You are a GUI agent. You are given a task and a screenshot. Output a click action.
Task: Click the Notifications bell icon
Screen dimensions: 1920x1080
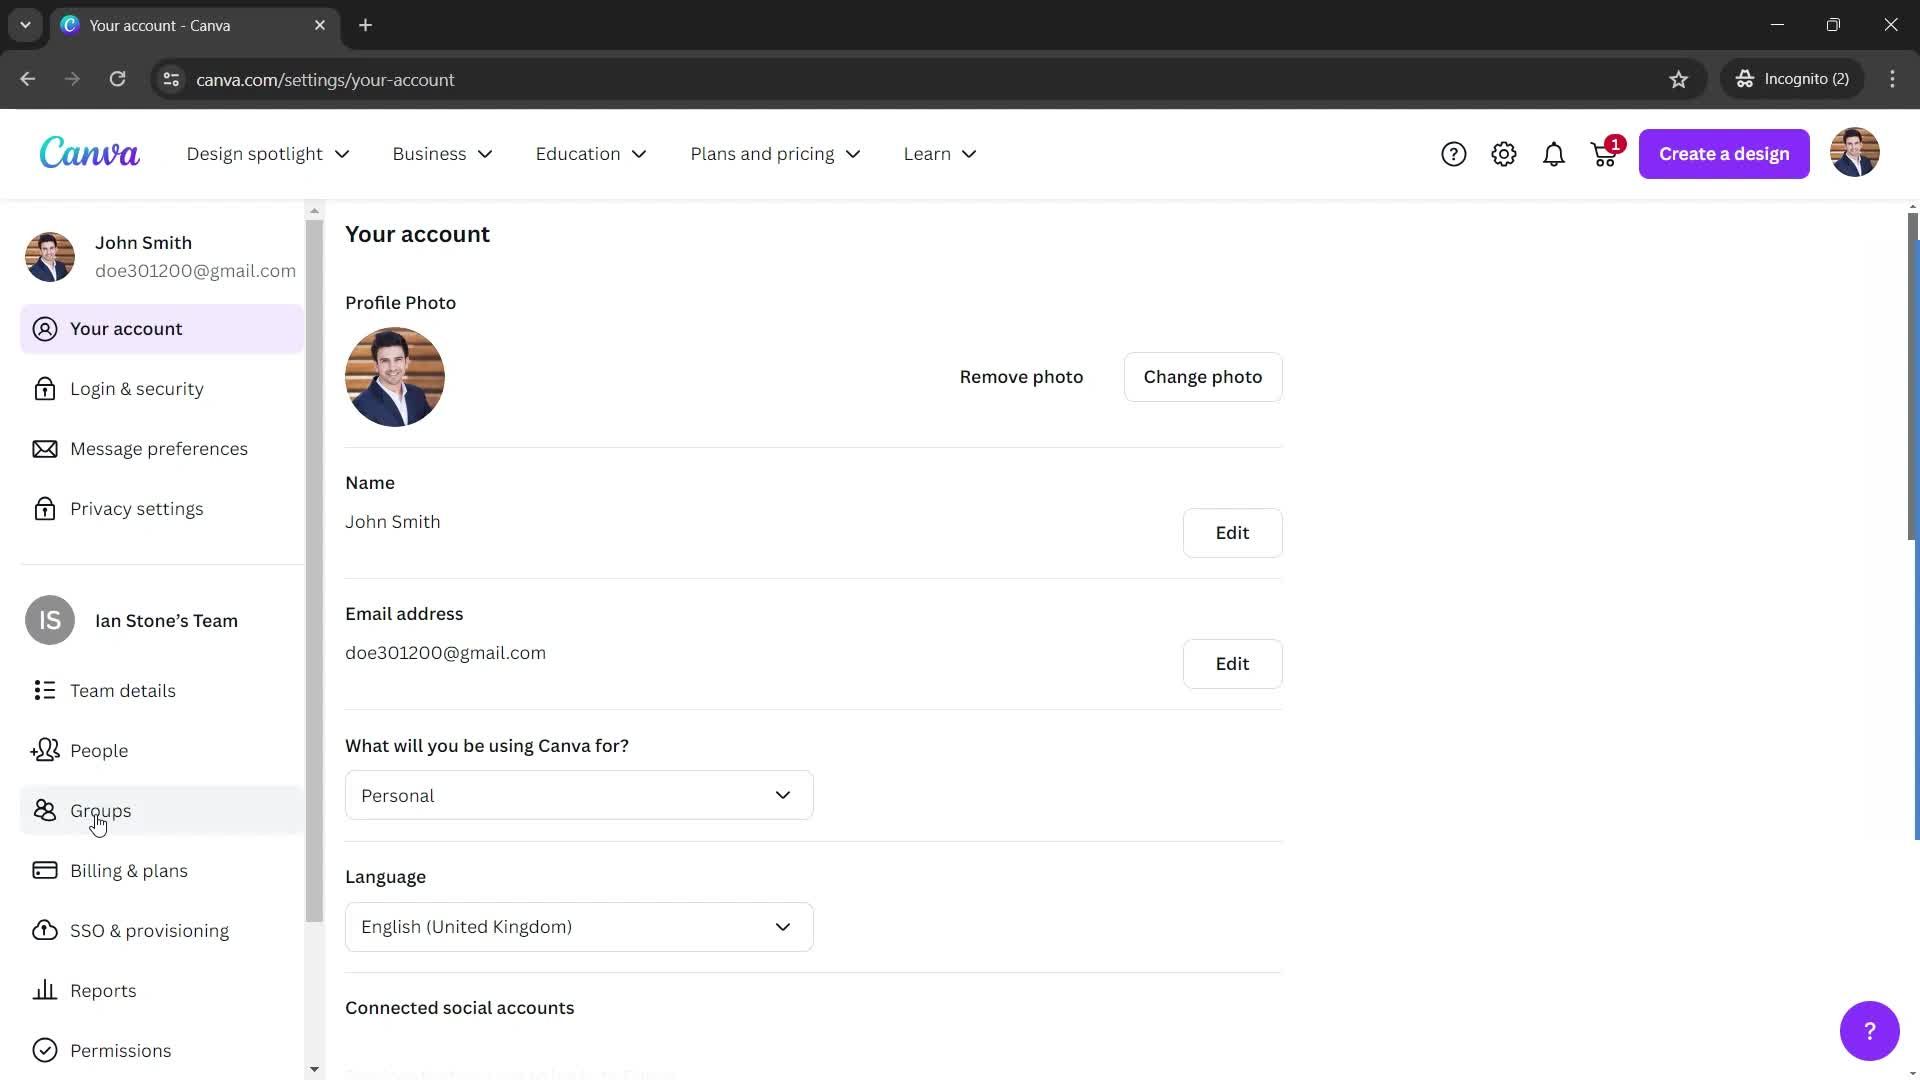(x=1553, y=153)
